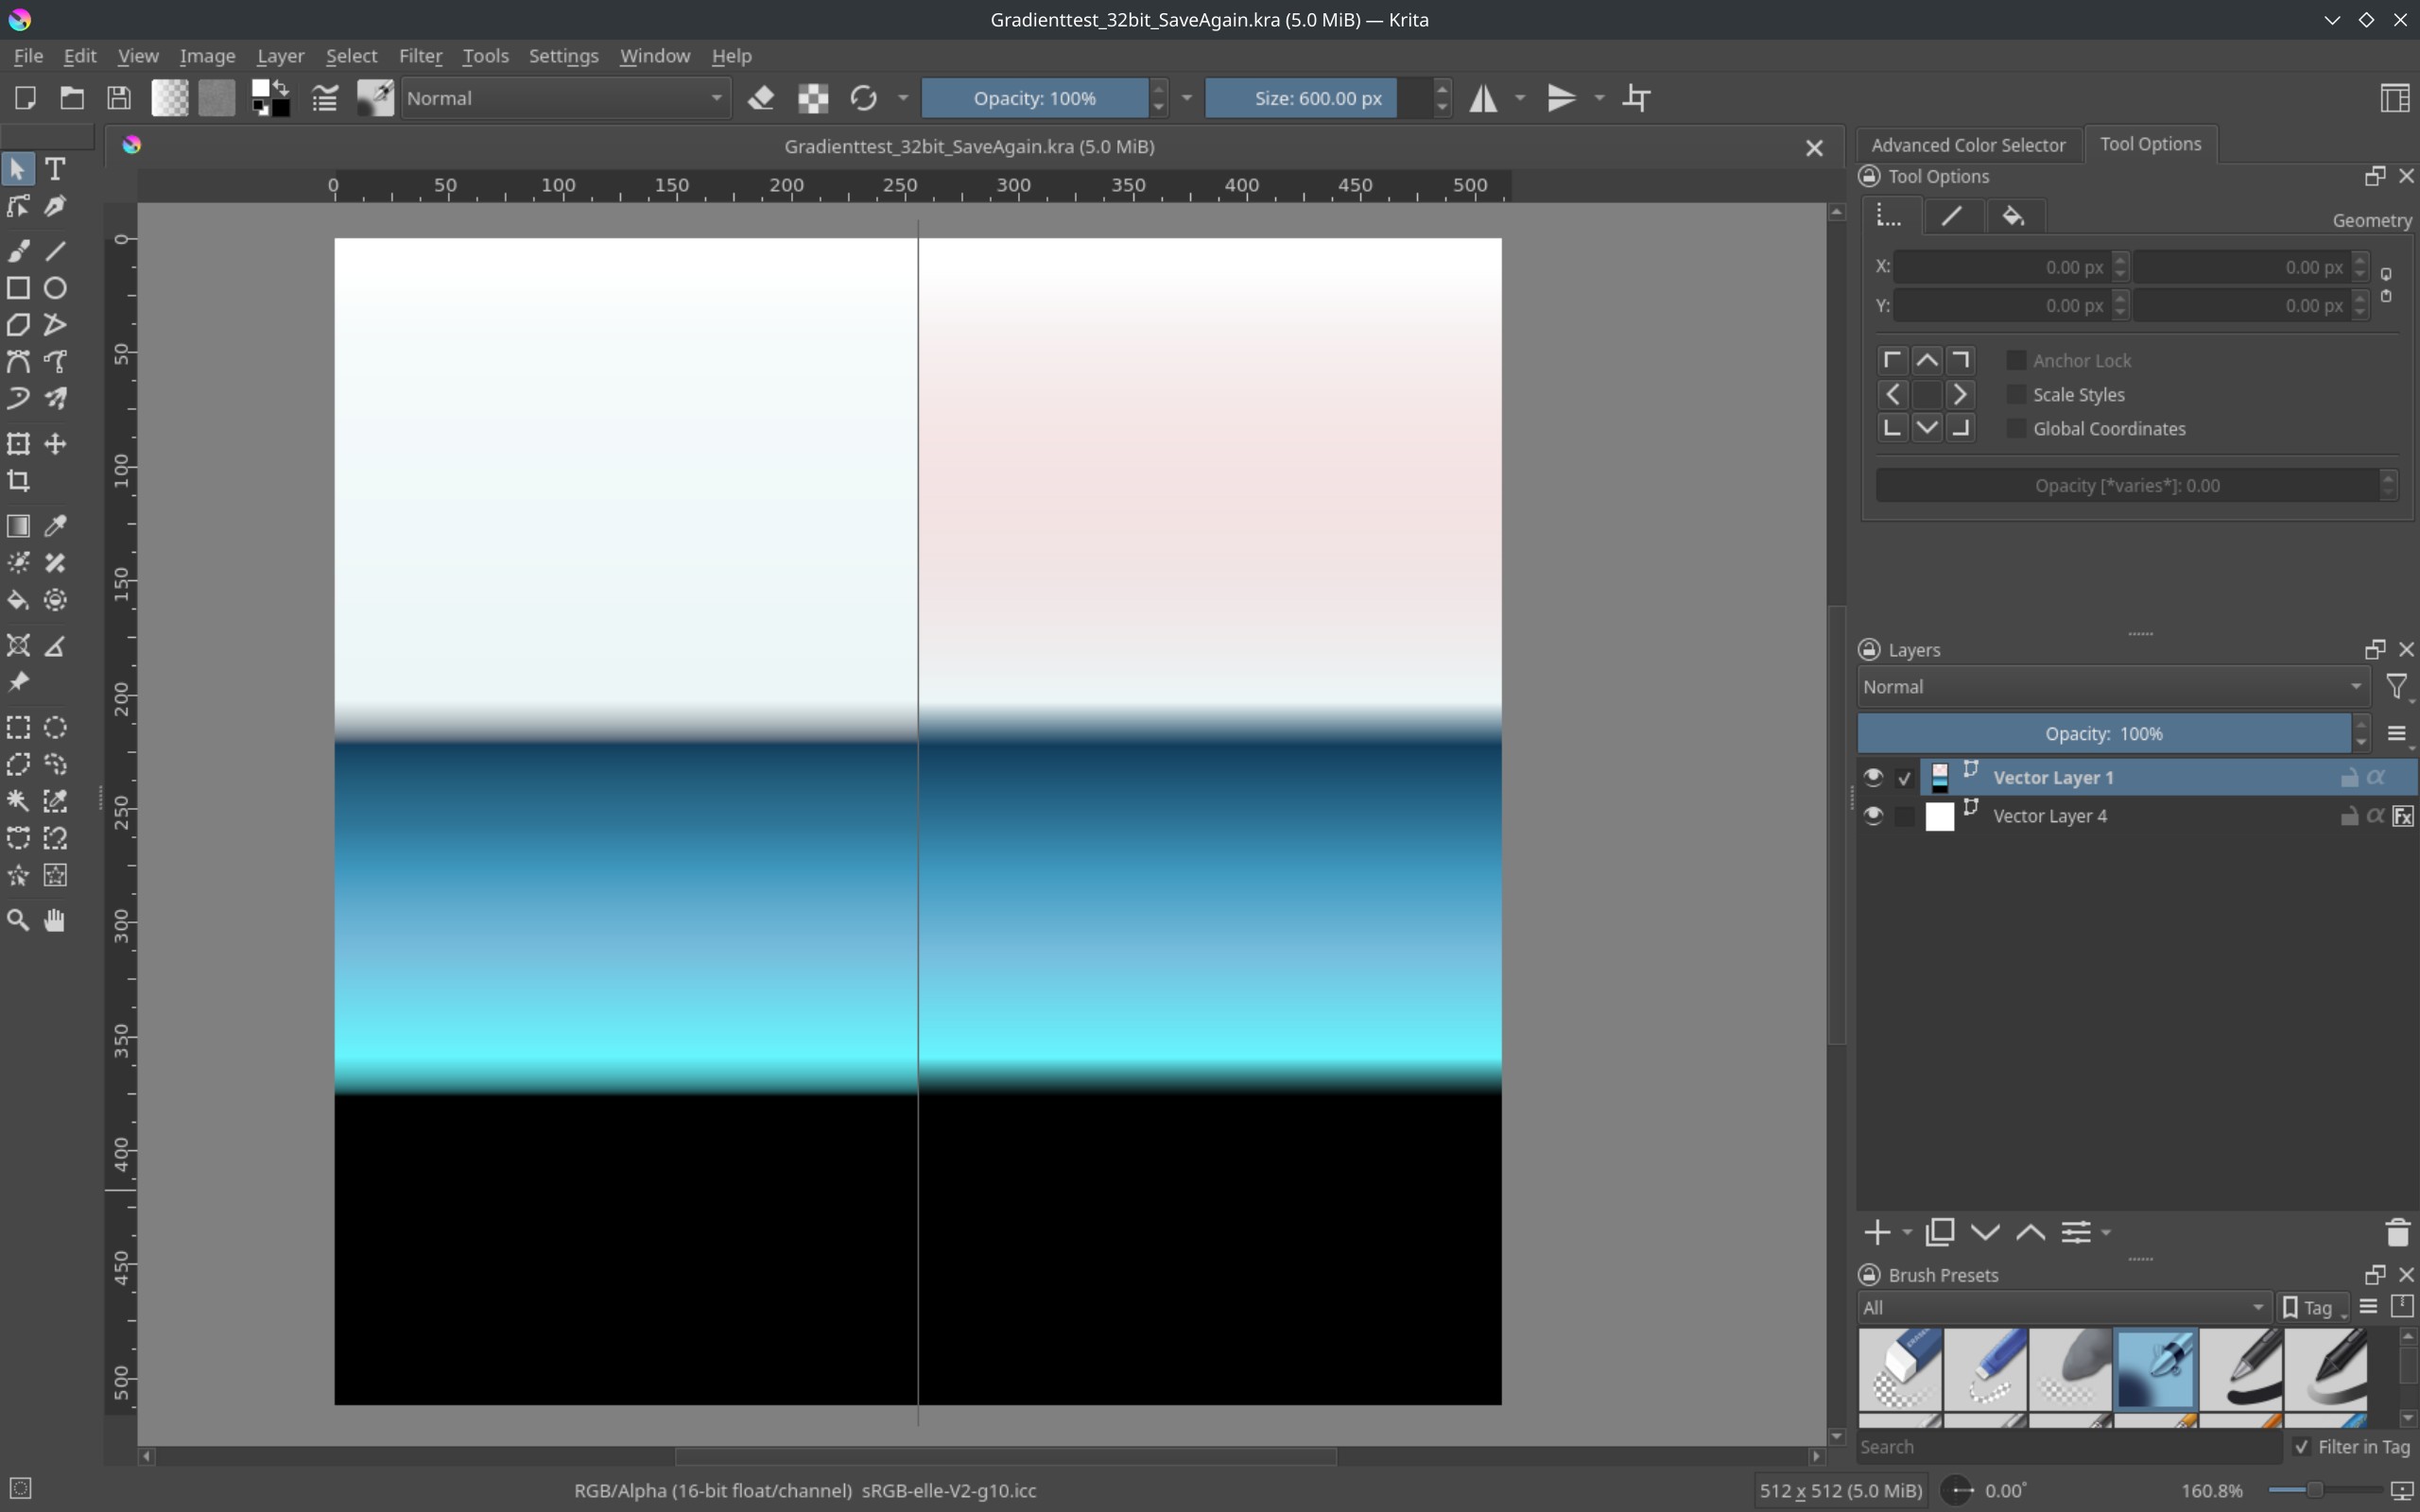Viewport: 2420px width, 1512px height.
Task: Activate the Zoom tool
Action: [19, 920]
